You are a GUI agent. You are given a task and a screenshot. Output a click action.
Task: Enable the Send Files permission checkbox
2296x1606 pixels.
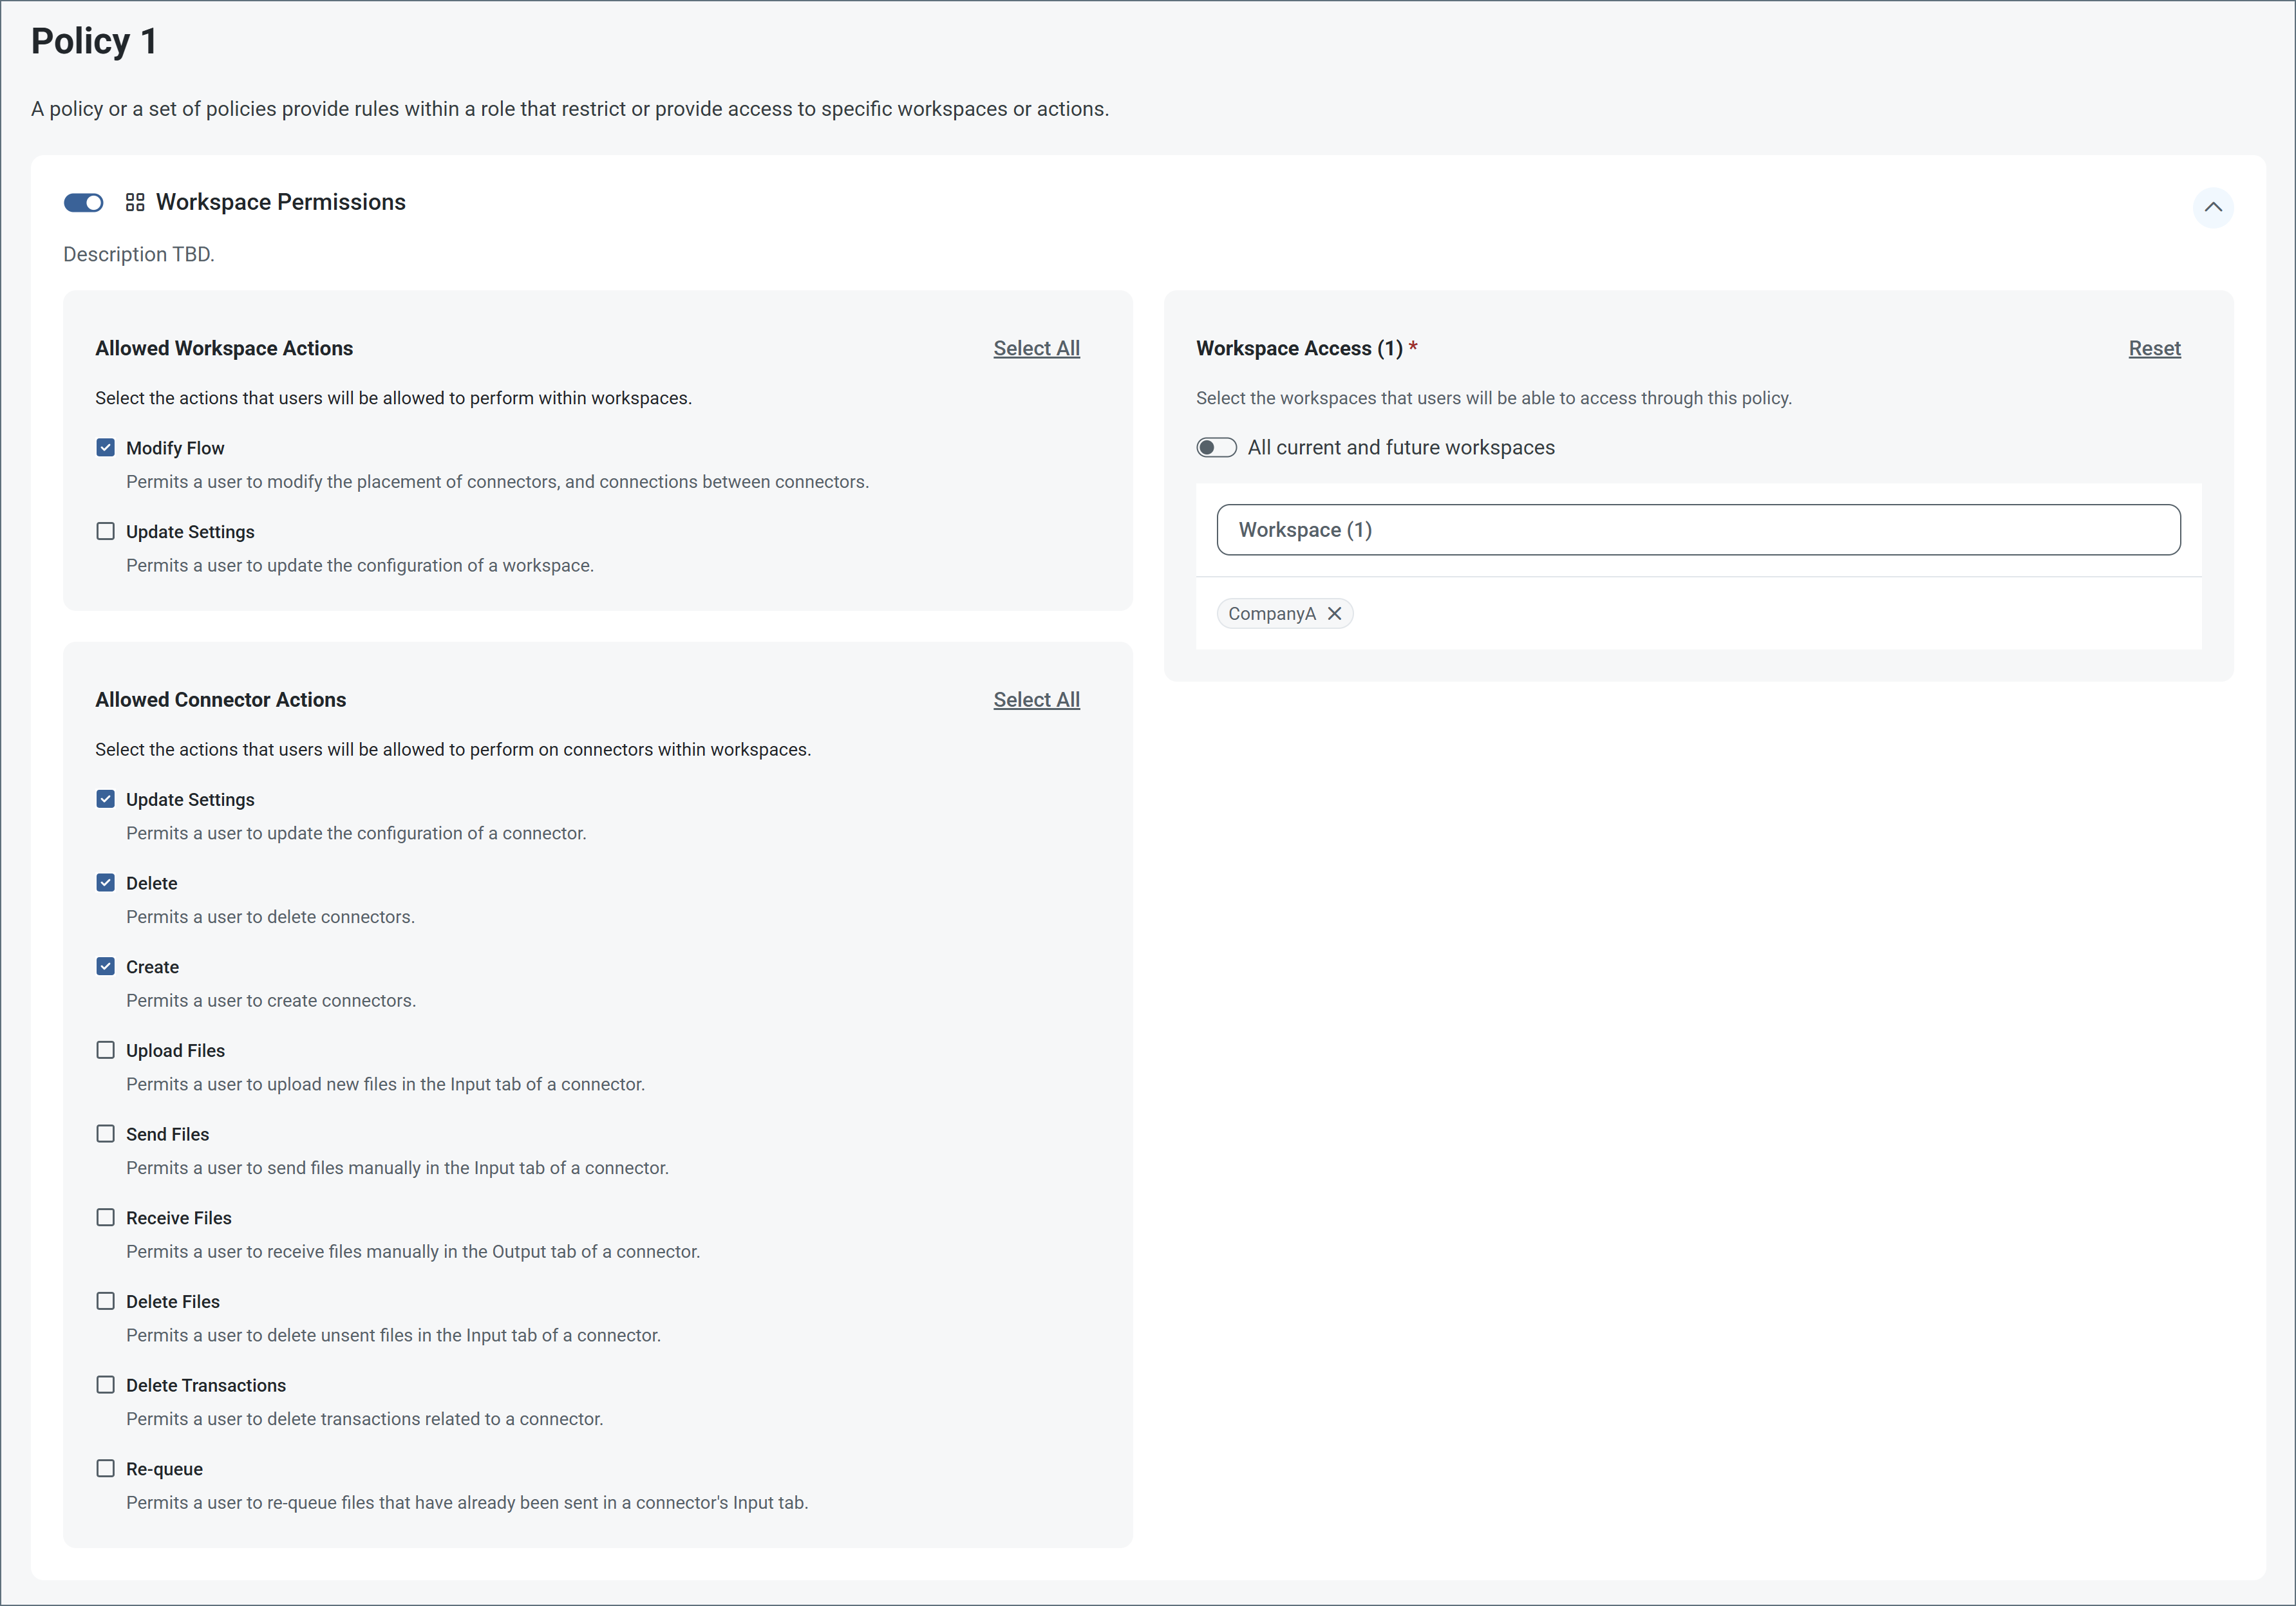[106, 1133]
